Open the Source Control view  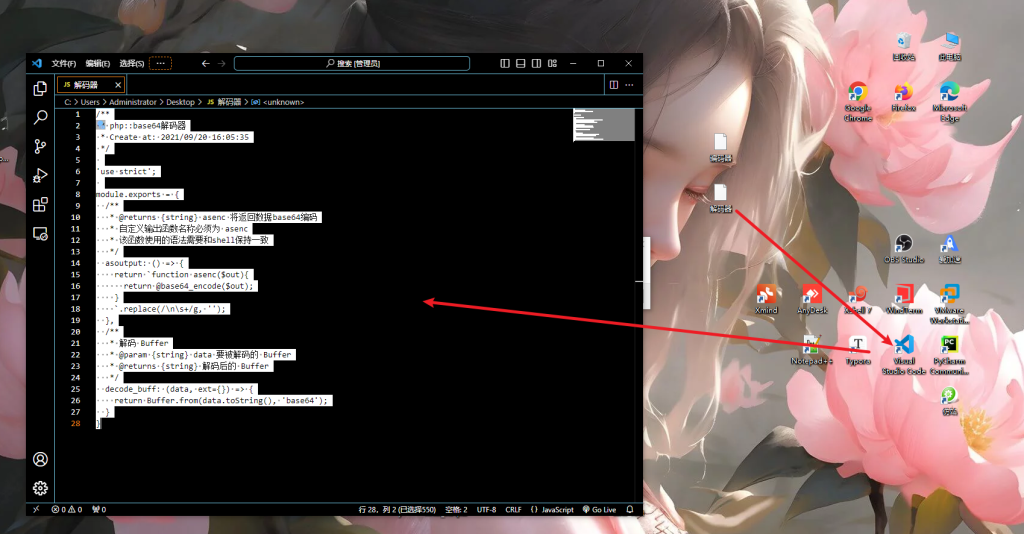click(40, 146)
